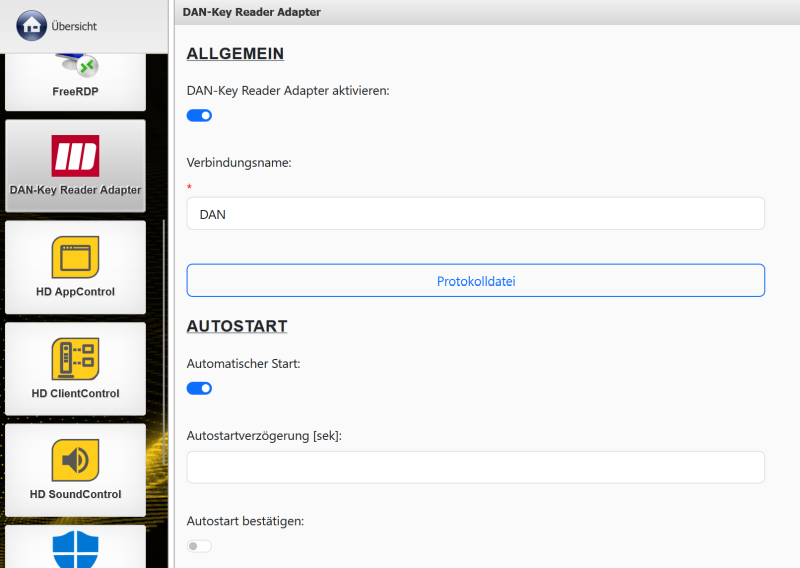Open the HD SoundControl speaker icon
Image resolution: width=800 pixels, height=568 pixels.
click(75, 459)
